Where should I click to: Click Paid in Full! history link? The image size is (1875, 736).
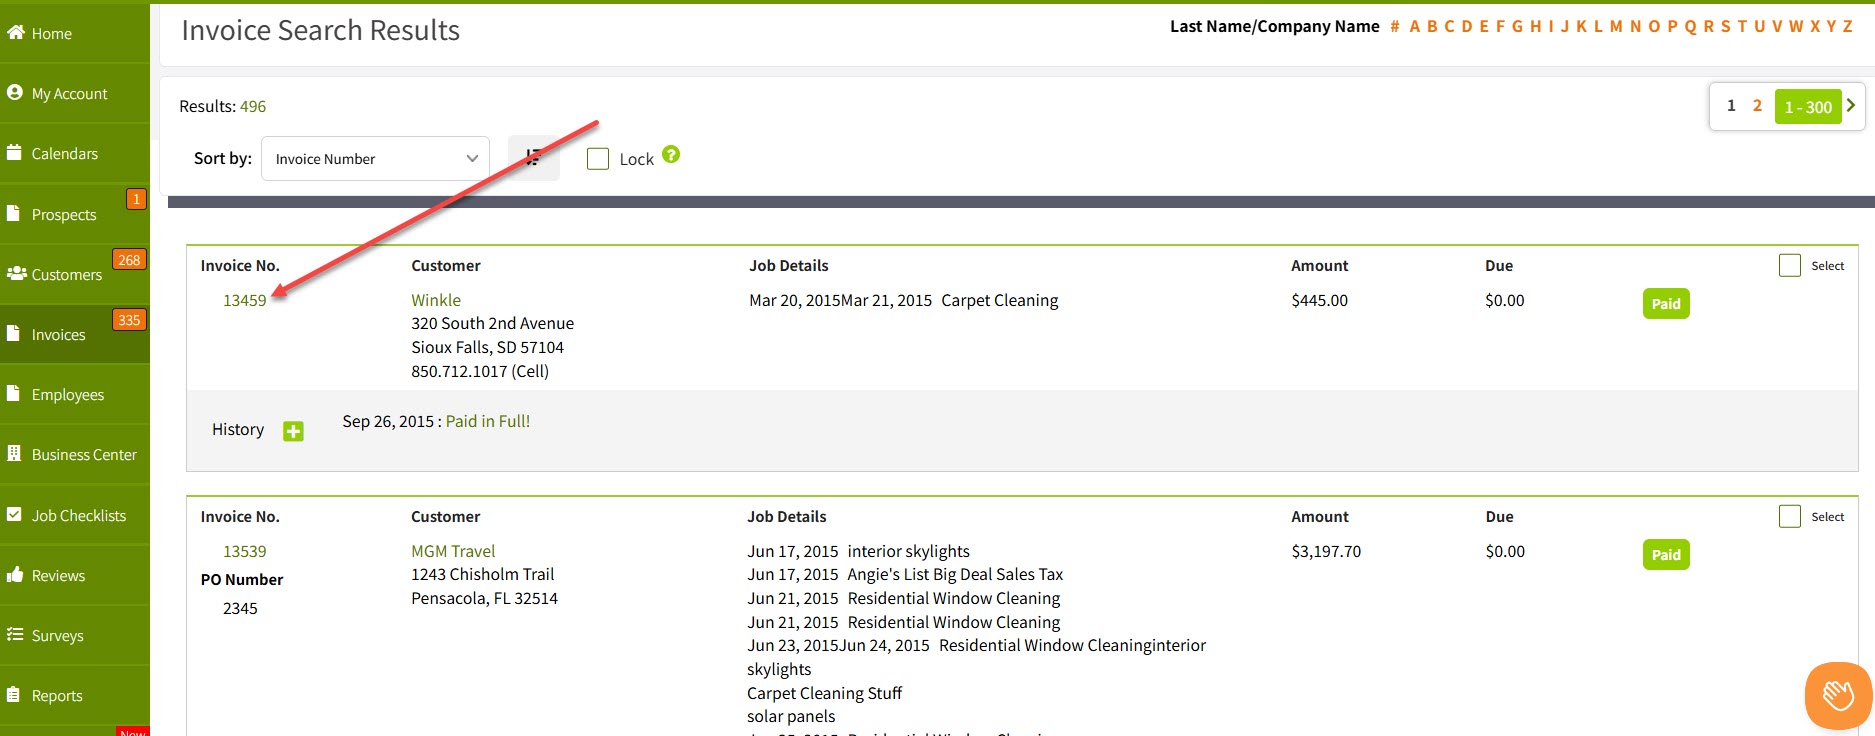point(488,421)
